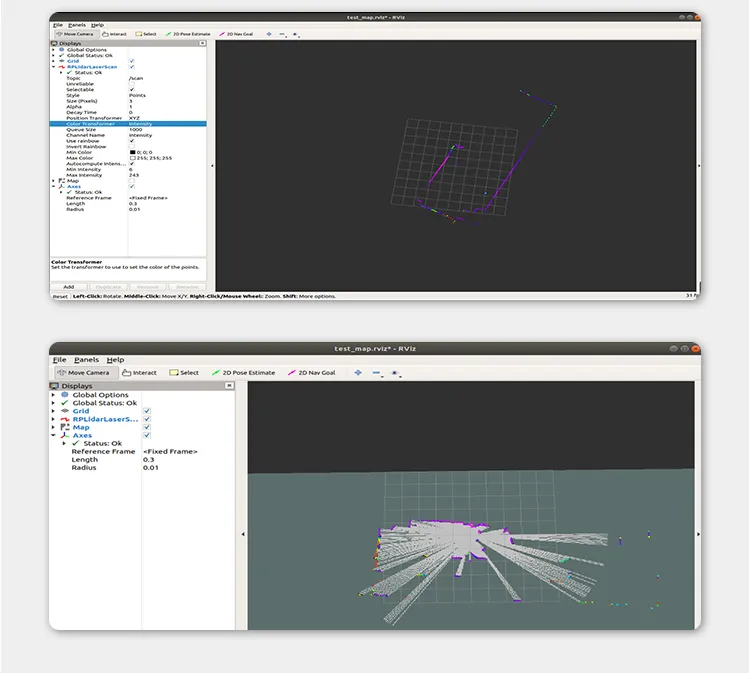Select Move Camera tool in lower RViz window
This screenshot has height=674, width=750.
point(85,373)
